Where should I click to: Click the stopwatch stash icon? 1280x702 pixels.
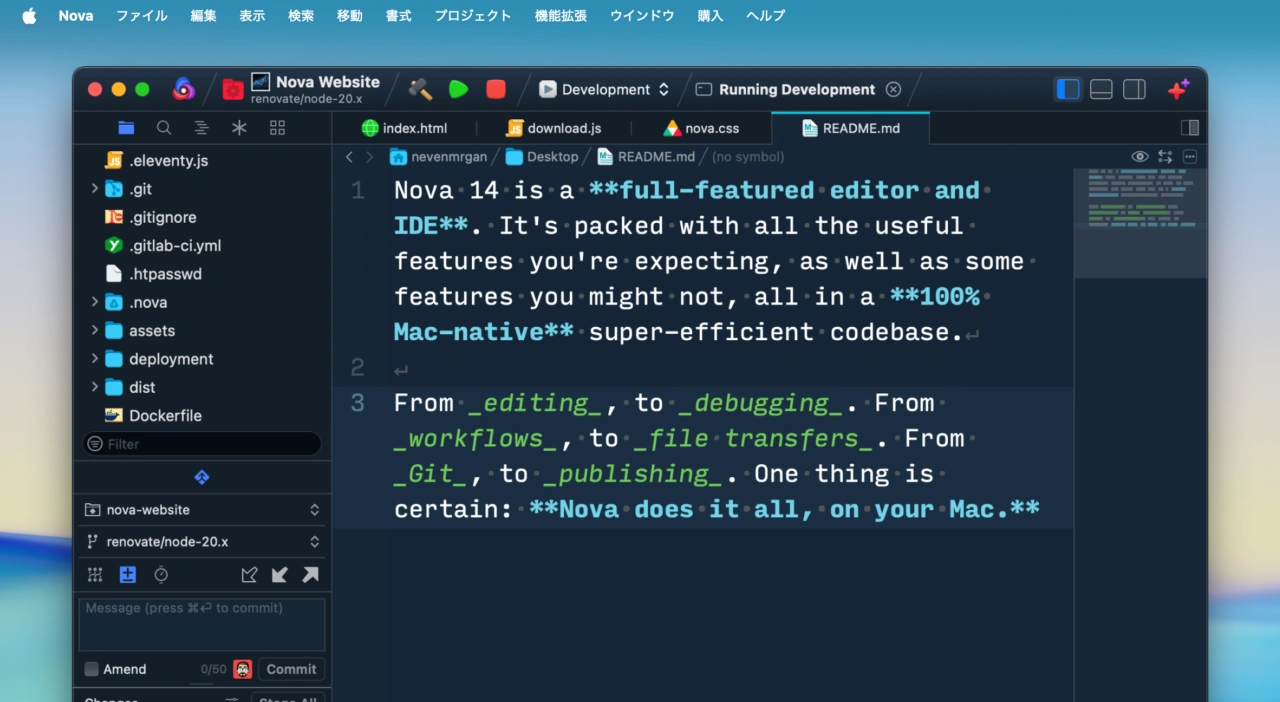point(161,575)
